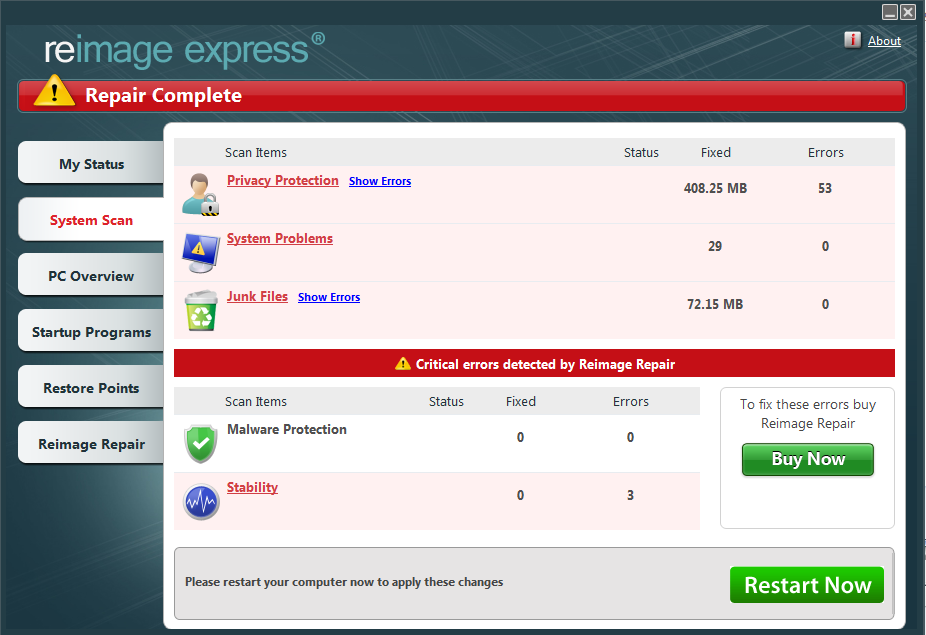
Task: Click the reimage express logo
Action: pos(184,49)
